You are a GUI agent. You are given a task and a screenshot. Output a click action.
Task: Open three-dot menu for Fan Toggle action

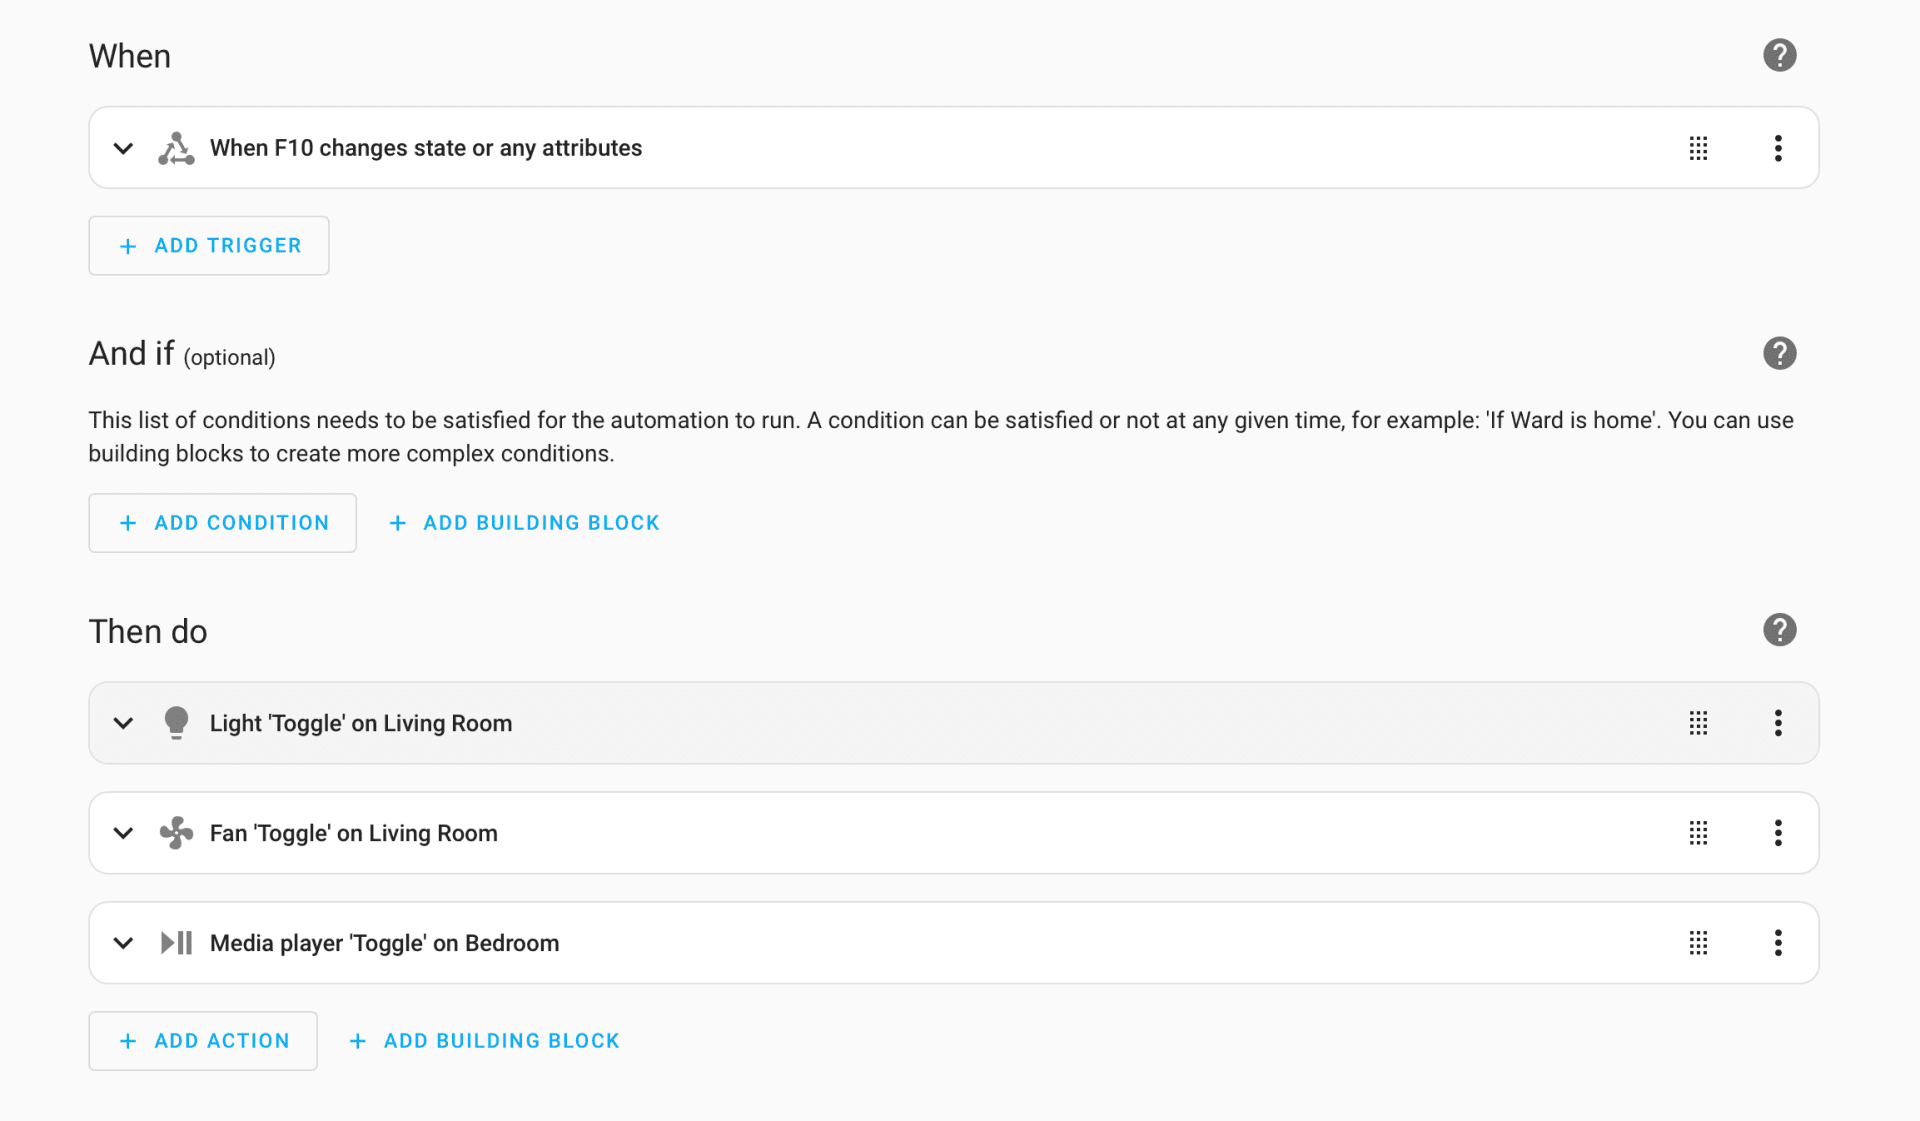[1778, 833]
